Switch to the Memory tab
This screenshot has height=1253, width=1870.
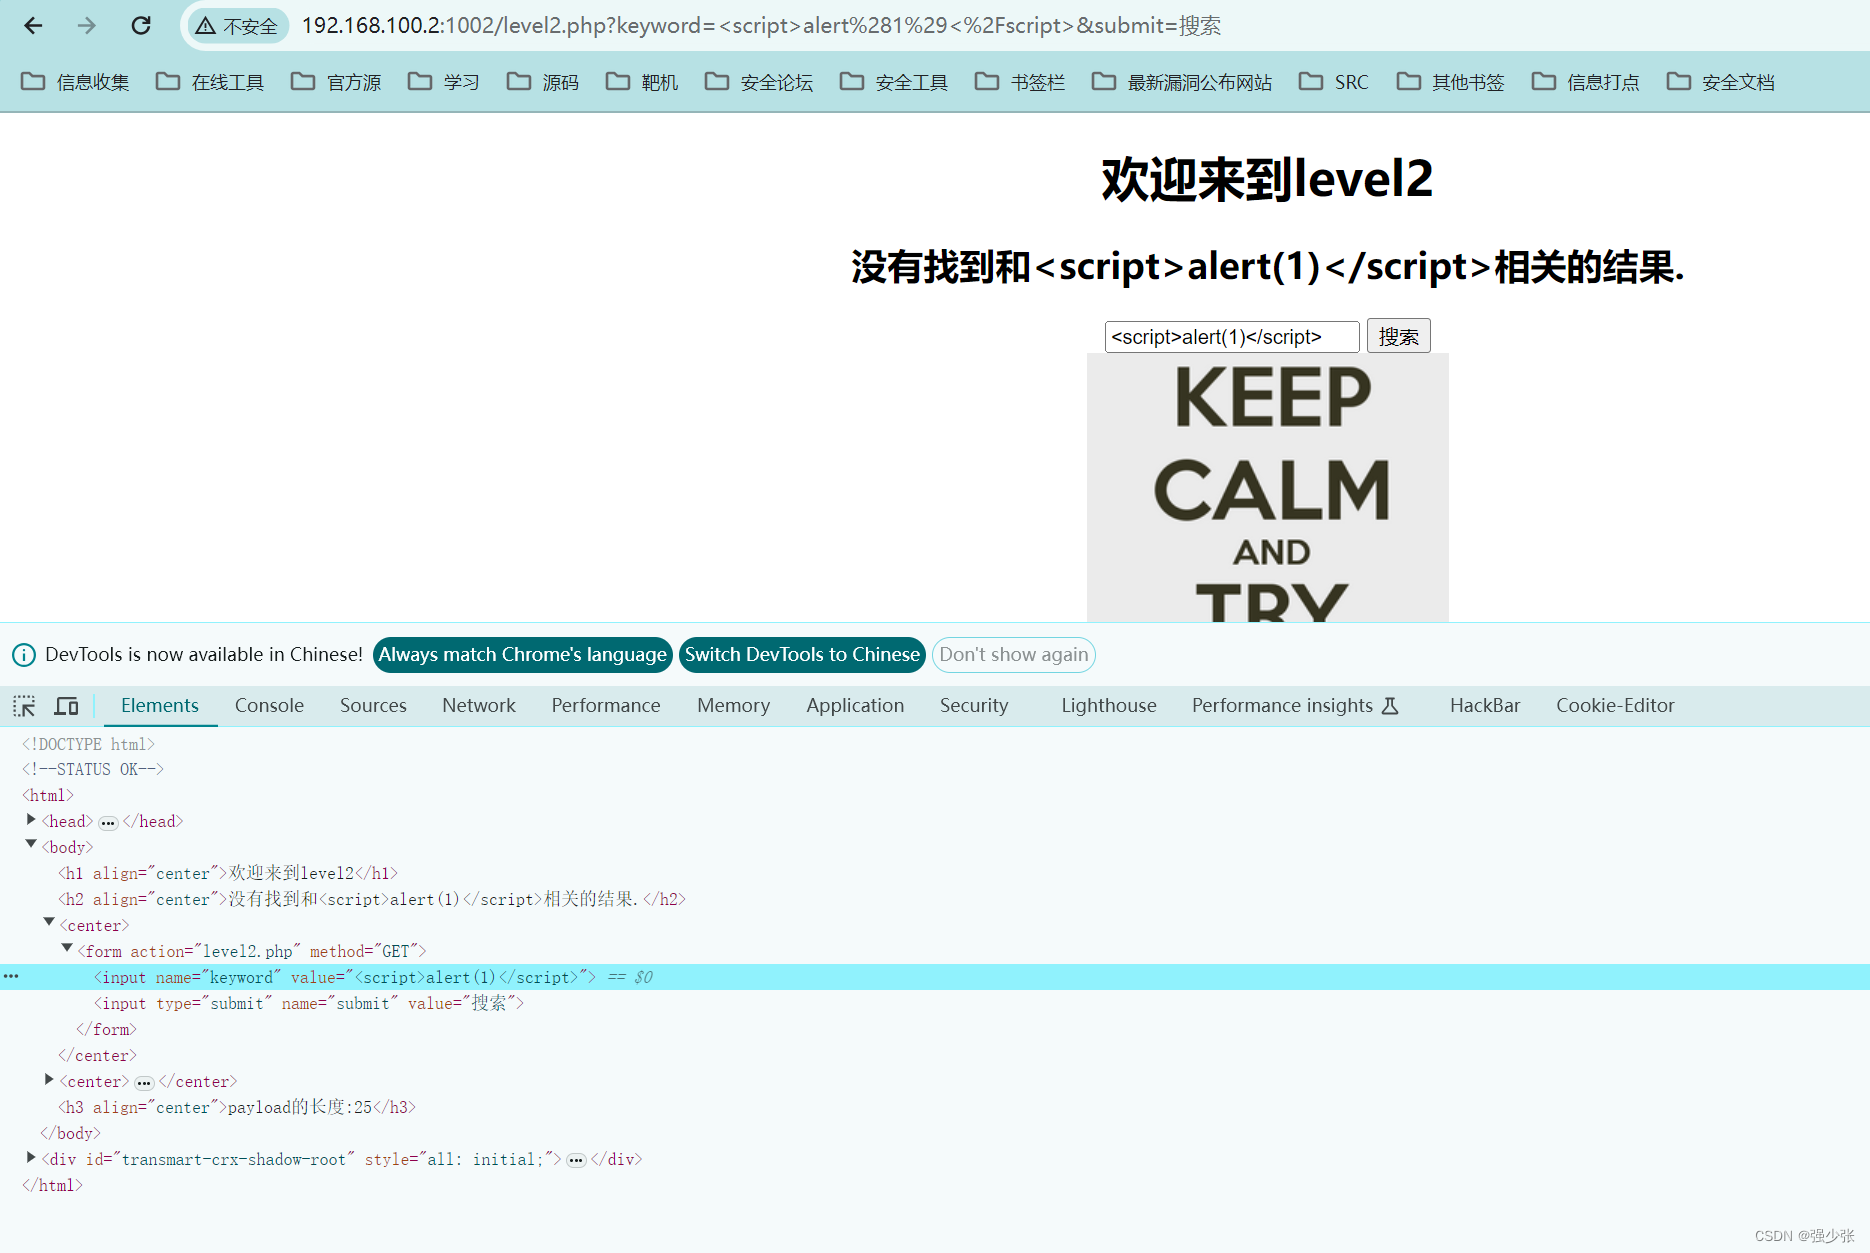tap(734, 706)
